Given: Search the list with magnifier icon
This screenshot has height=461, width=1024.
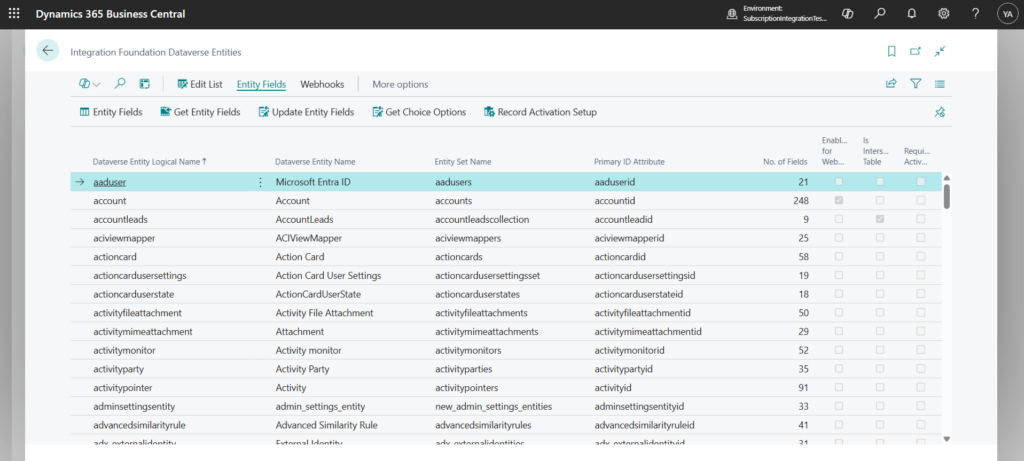Looking at the screenshot, I should coord(120,84).
